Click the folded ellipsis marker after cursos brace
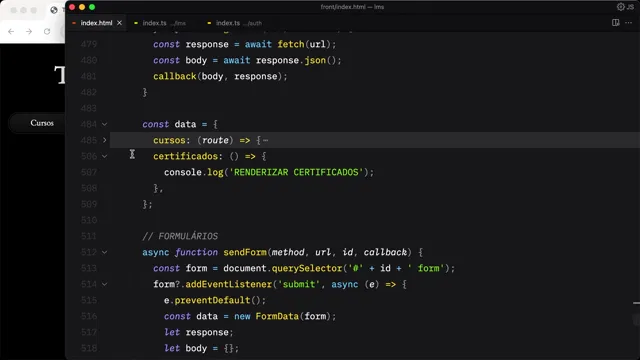Screen dimensions: 640x360 [x=266, y=140]
